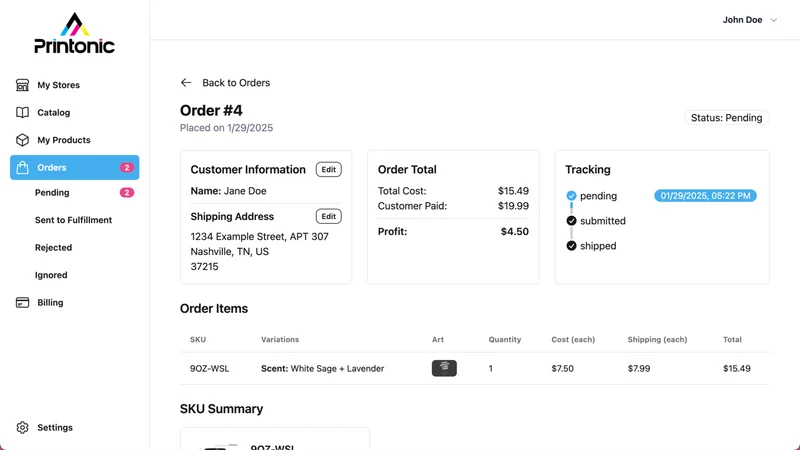Screen dimensions: 800x450
Task: View Rejected orders
Action: [x=54, y=247]
